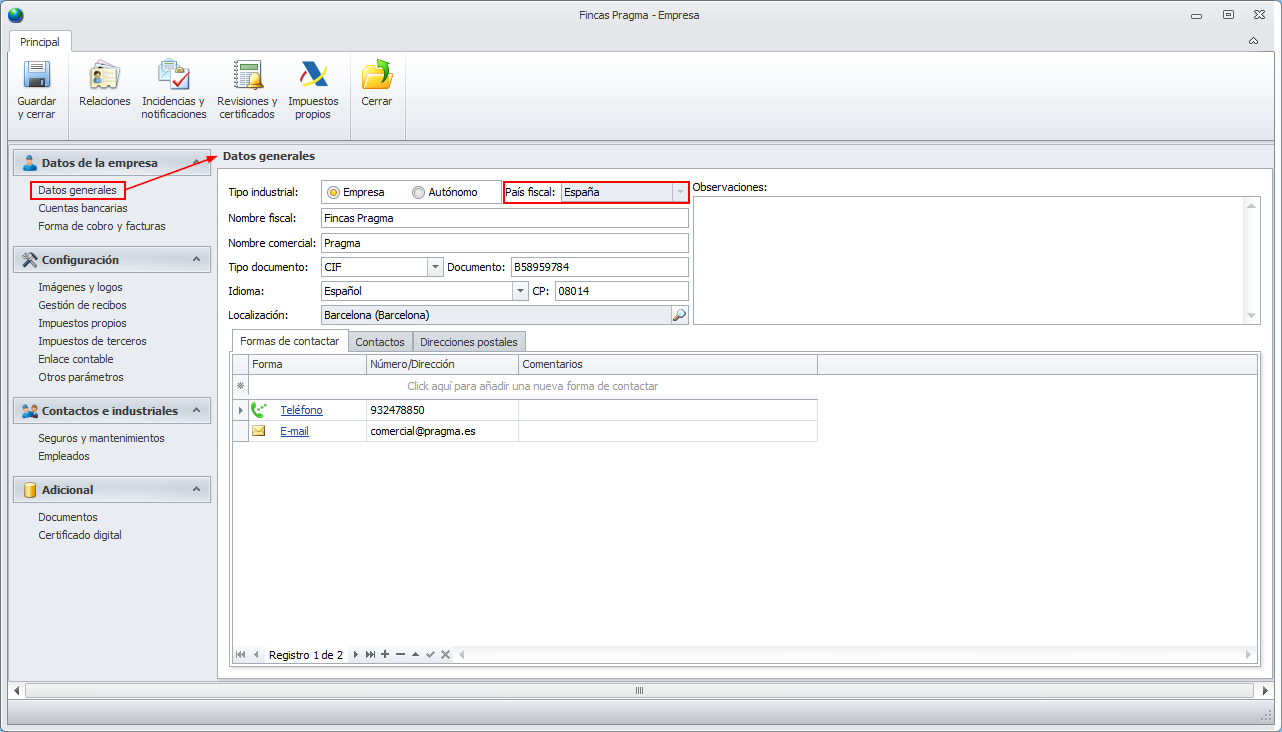The width and height of the screenshot is (1282, 732).
Task: Sort by the Número/Dirección column header
Action: tap(443, 364)
